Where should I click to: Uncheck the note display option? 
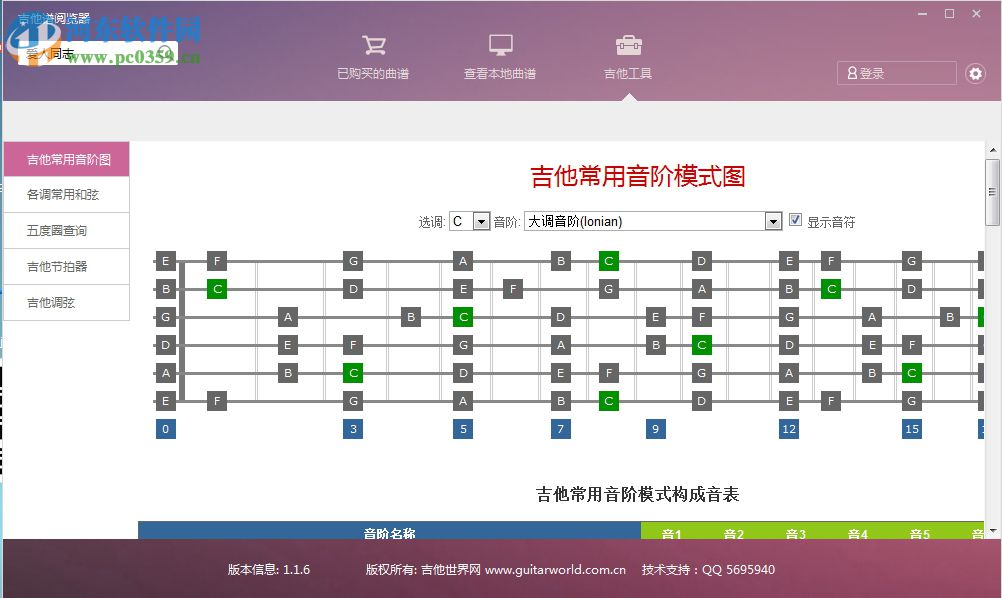(x=795, y=221)
